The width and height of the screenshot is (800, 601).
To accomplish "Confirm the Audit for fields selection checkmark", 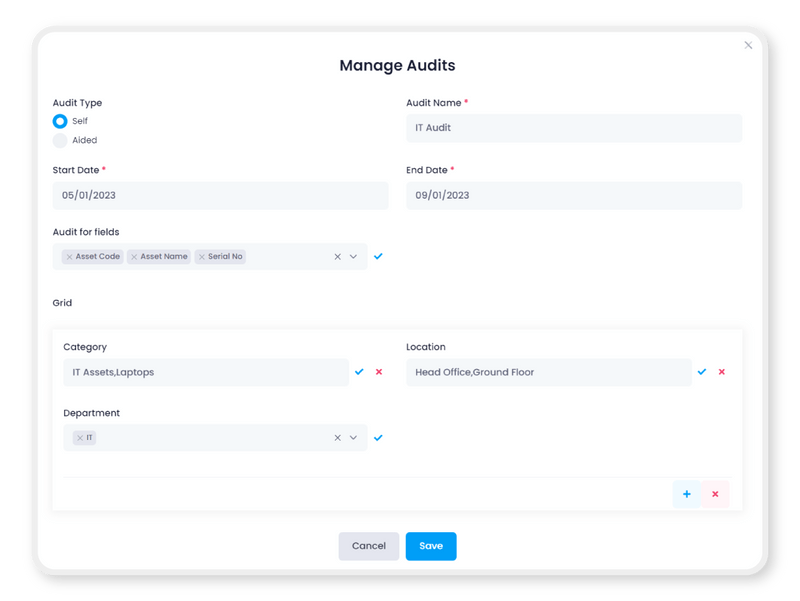I will [x=378, y=256].
